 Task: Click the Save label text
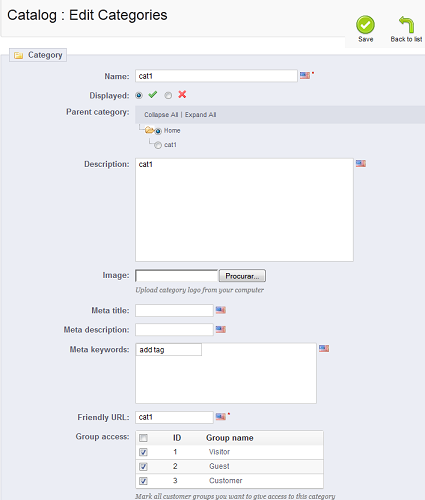click(x=366, y=39)
